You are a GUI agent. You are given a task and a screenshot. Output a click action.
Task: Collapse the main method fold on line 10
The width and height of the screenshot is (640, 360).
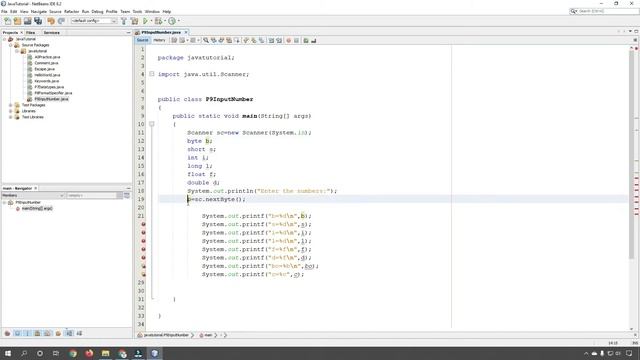151,124
